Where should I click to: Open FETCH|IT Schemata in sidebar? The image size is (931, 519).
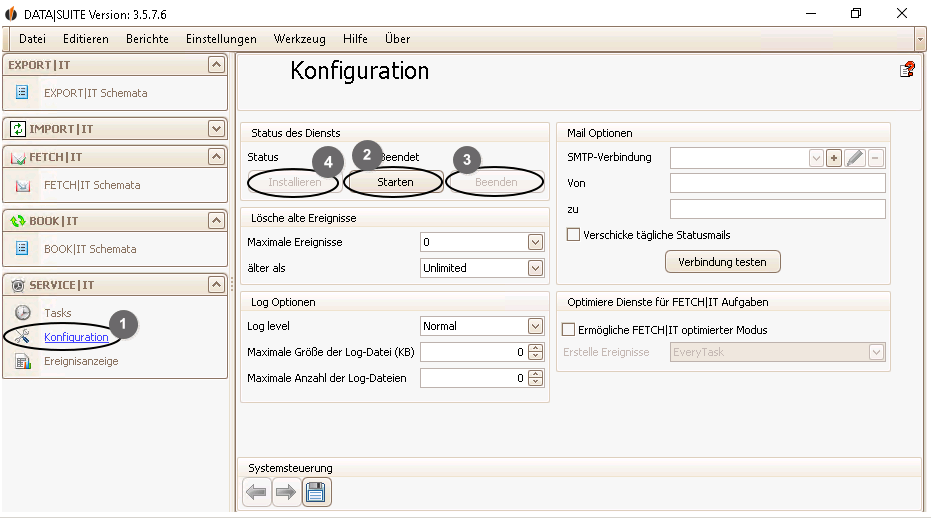[x=91, y=185]
